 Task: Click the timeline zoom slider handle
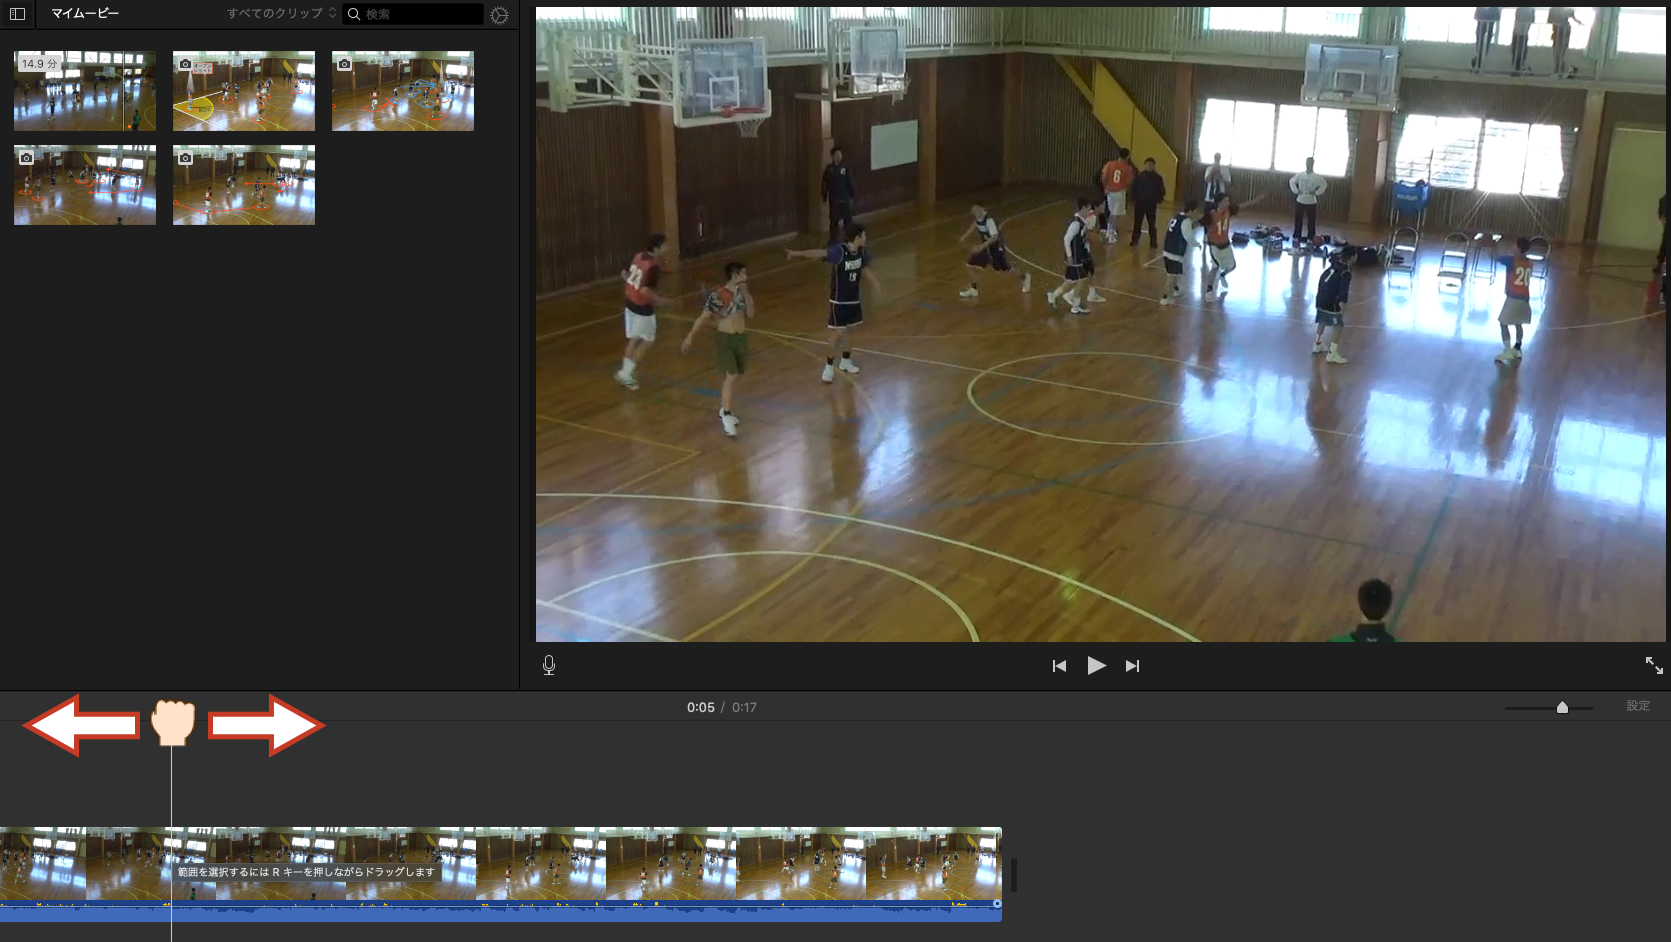[1562, 708]
